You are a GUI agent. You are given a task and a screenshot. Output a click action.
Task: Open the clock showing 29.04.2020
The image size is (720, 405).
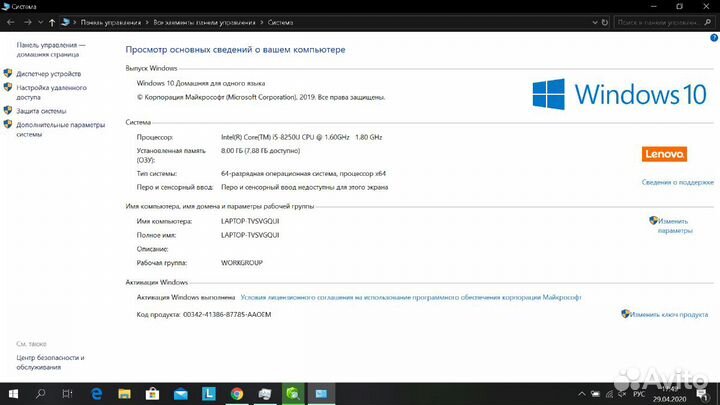(669, 394)
